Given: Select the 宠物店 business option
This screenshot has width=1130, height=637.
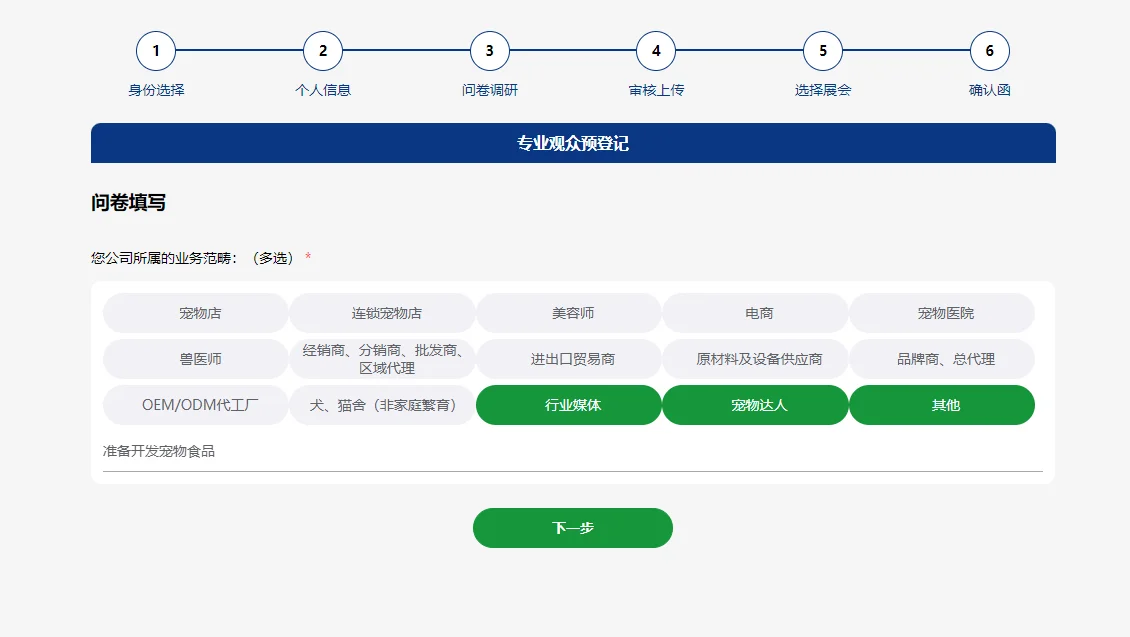Looking at the screenshot, I should (x=194, y=312).
